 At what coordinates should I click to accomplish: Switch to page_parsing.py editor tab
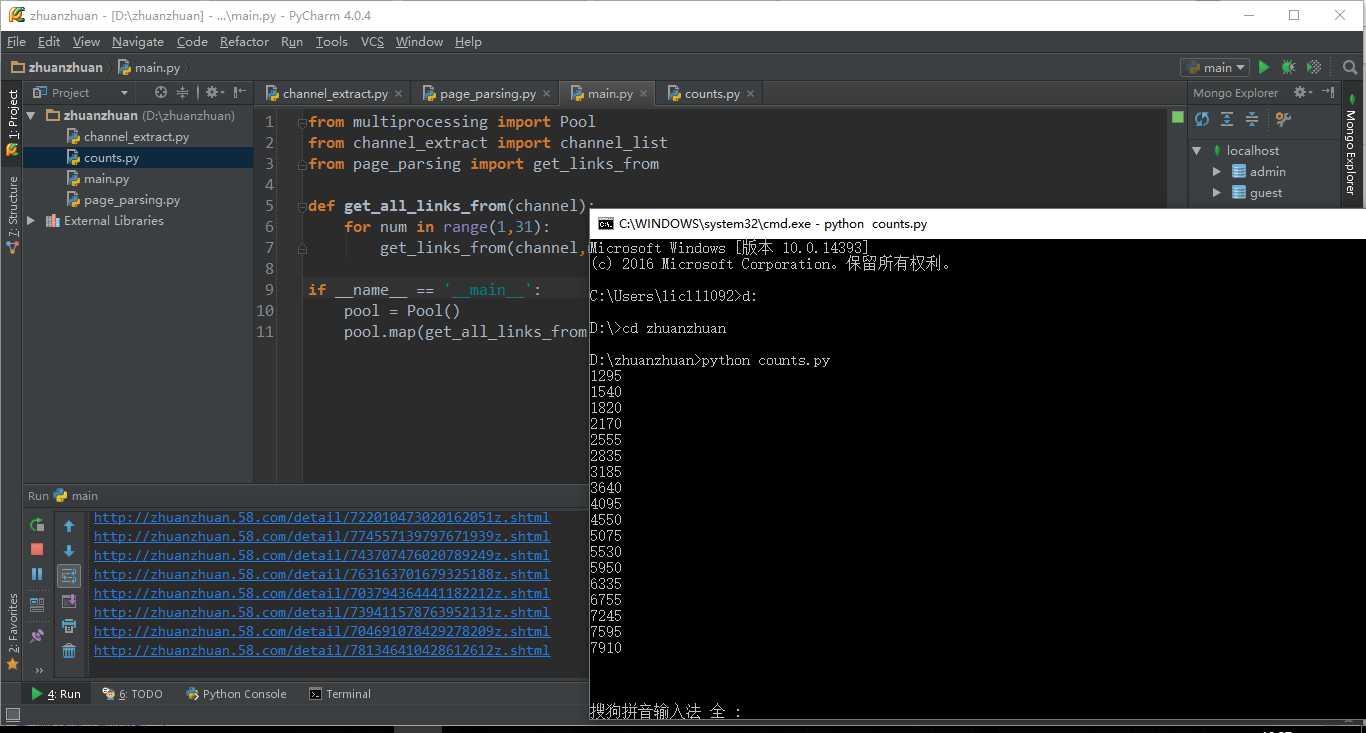(x=487, y=93)
